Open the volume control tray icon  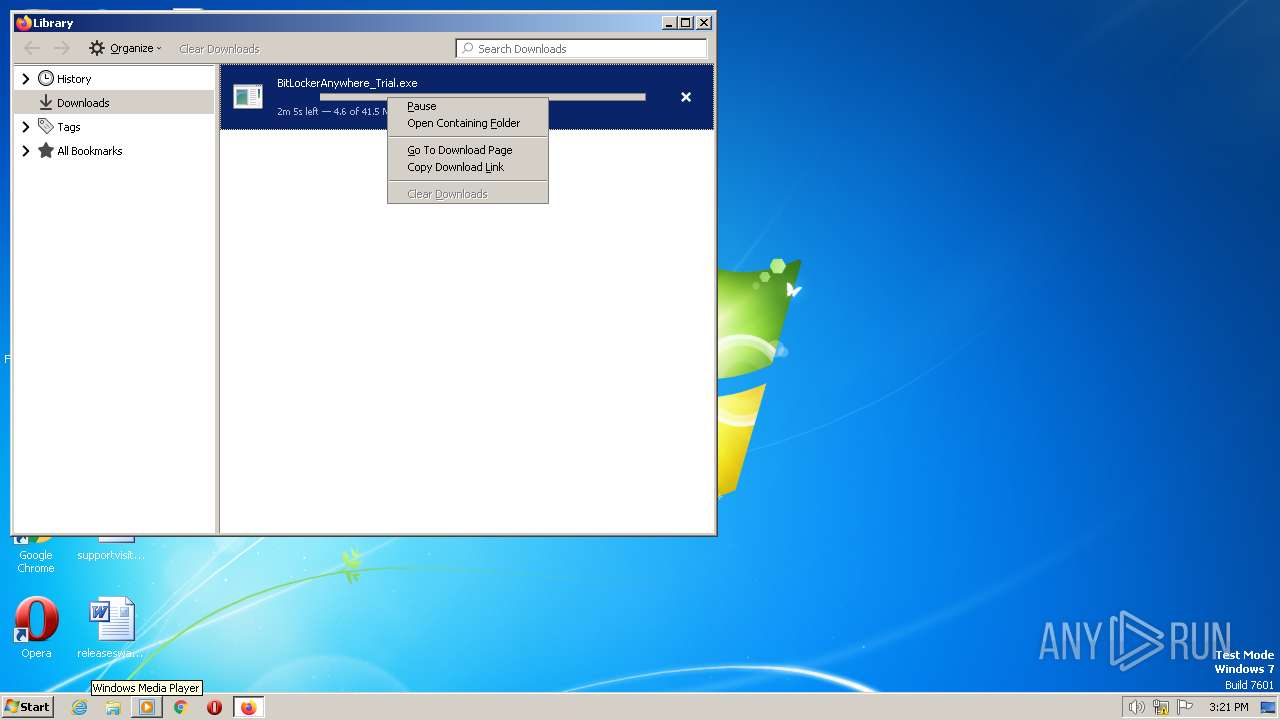[1136, 707]
